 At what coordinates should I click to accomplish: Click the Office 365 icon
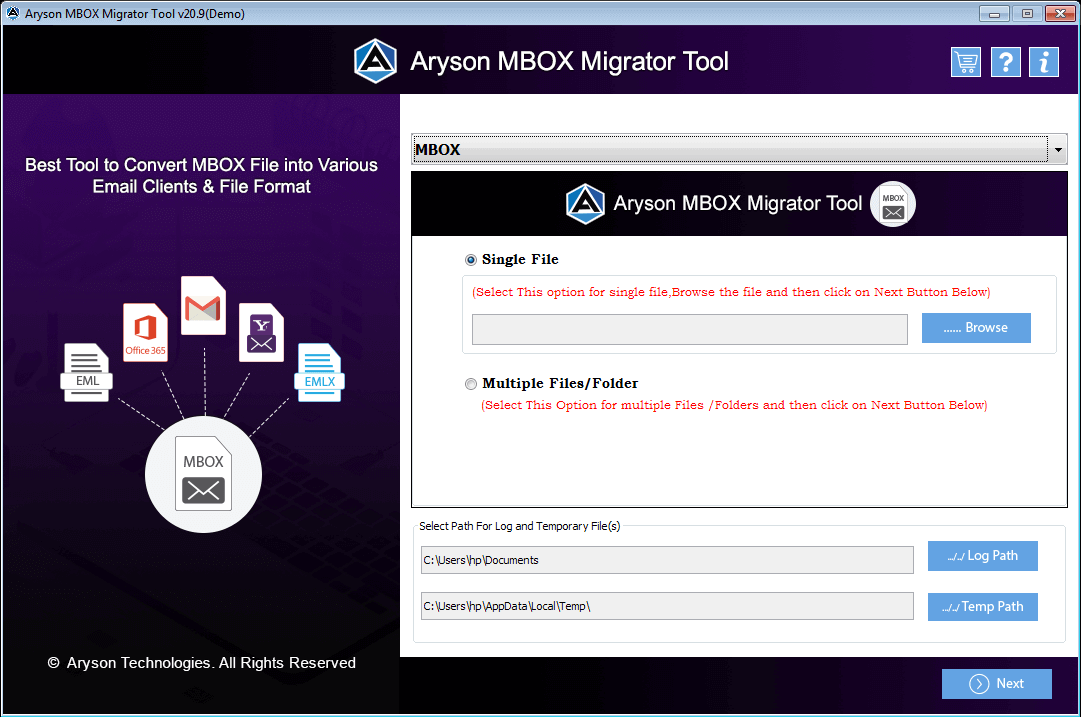pyautogui.click(x=145, y=332)
